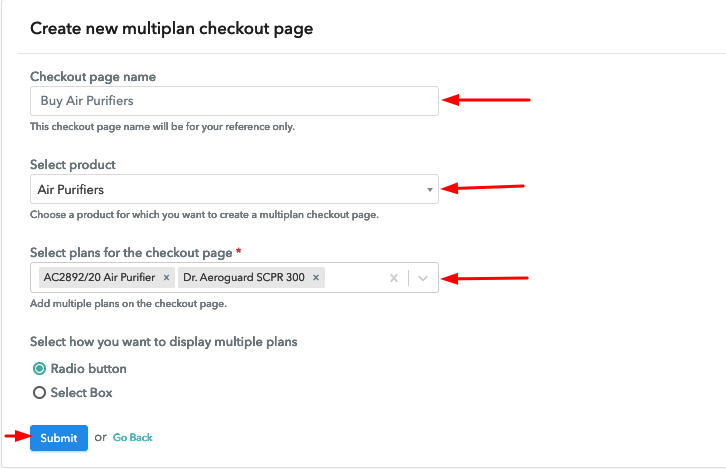The image size is (726, 469).
Task: Focus the Checkout page name field
Action: click(x=234, y=101)
